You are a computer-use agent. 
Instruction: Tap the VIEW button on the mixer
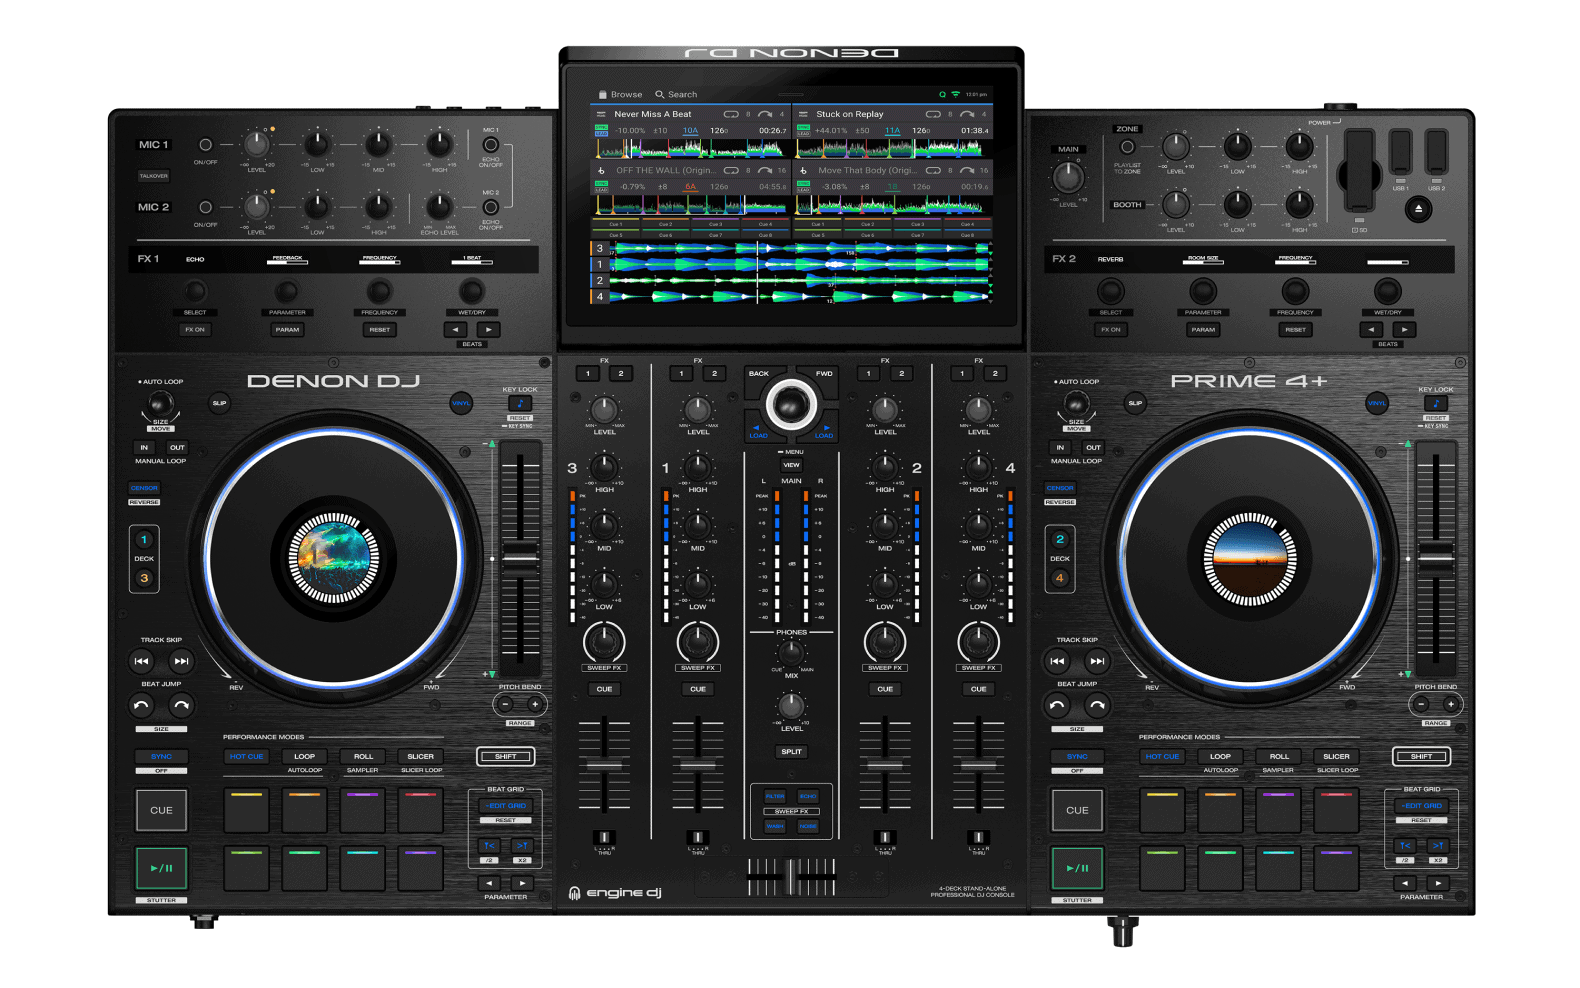(791, 465)
